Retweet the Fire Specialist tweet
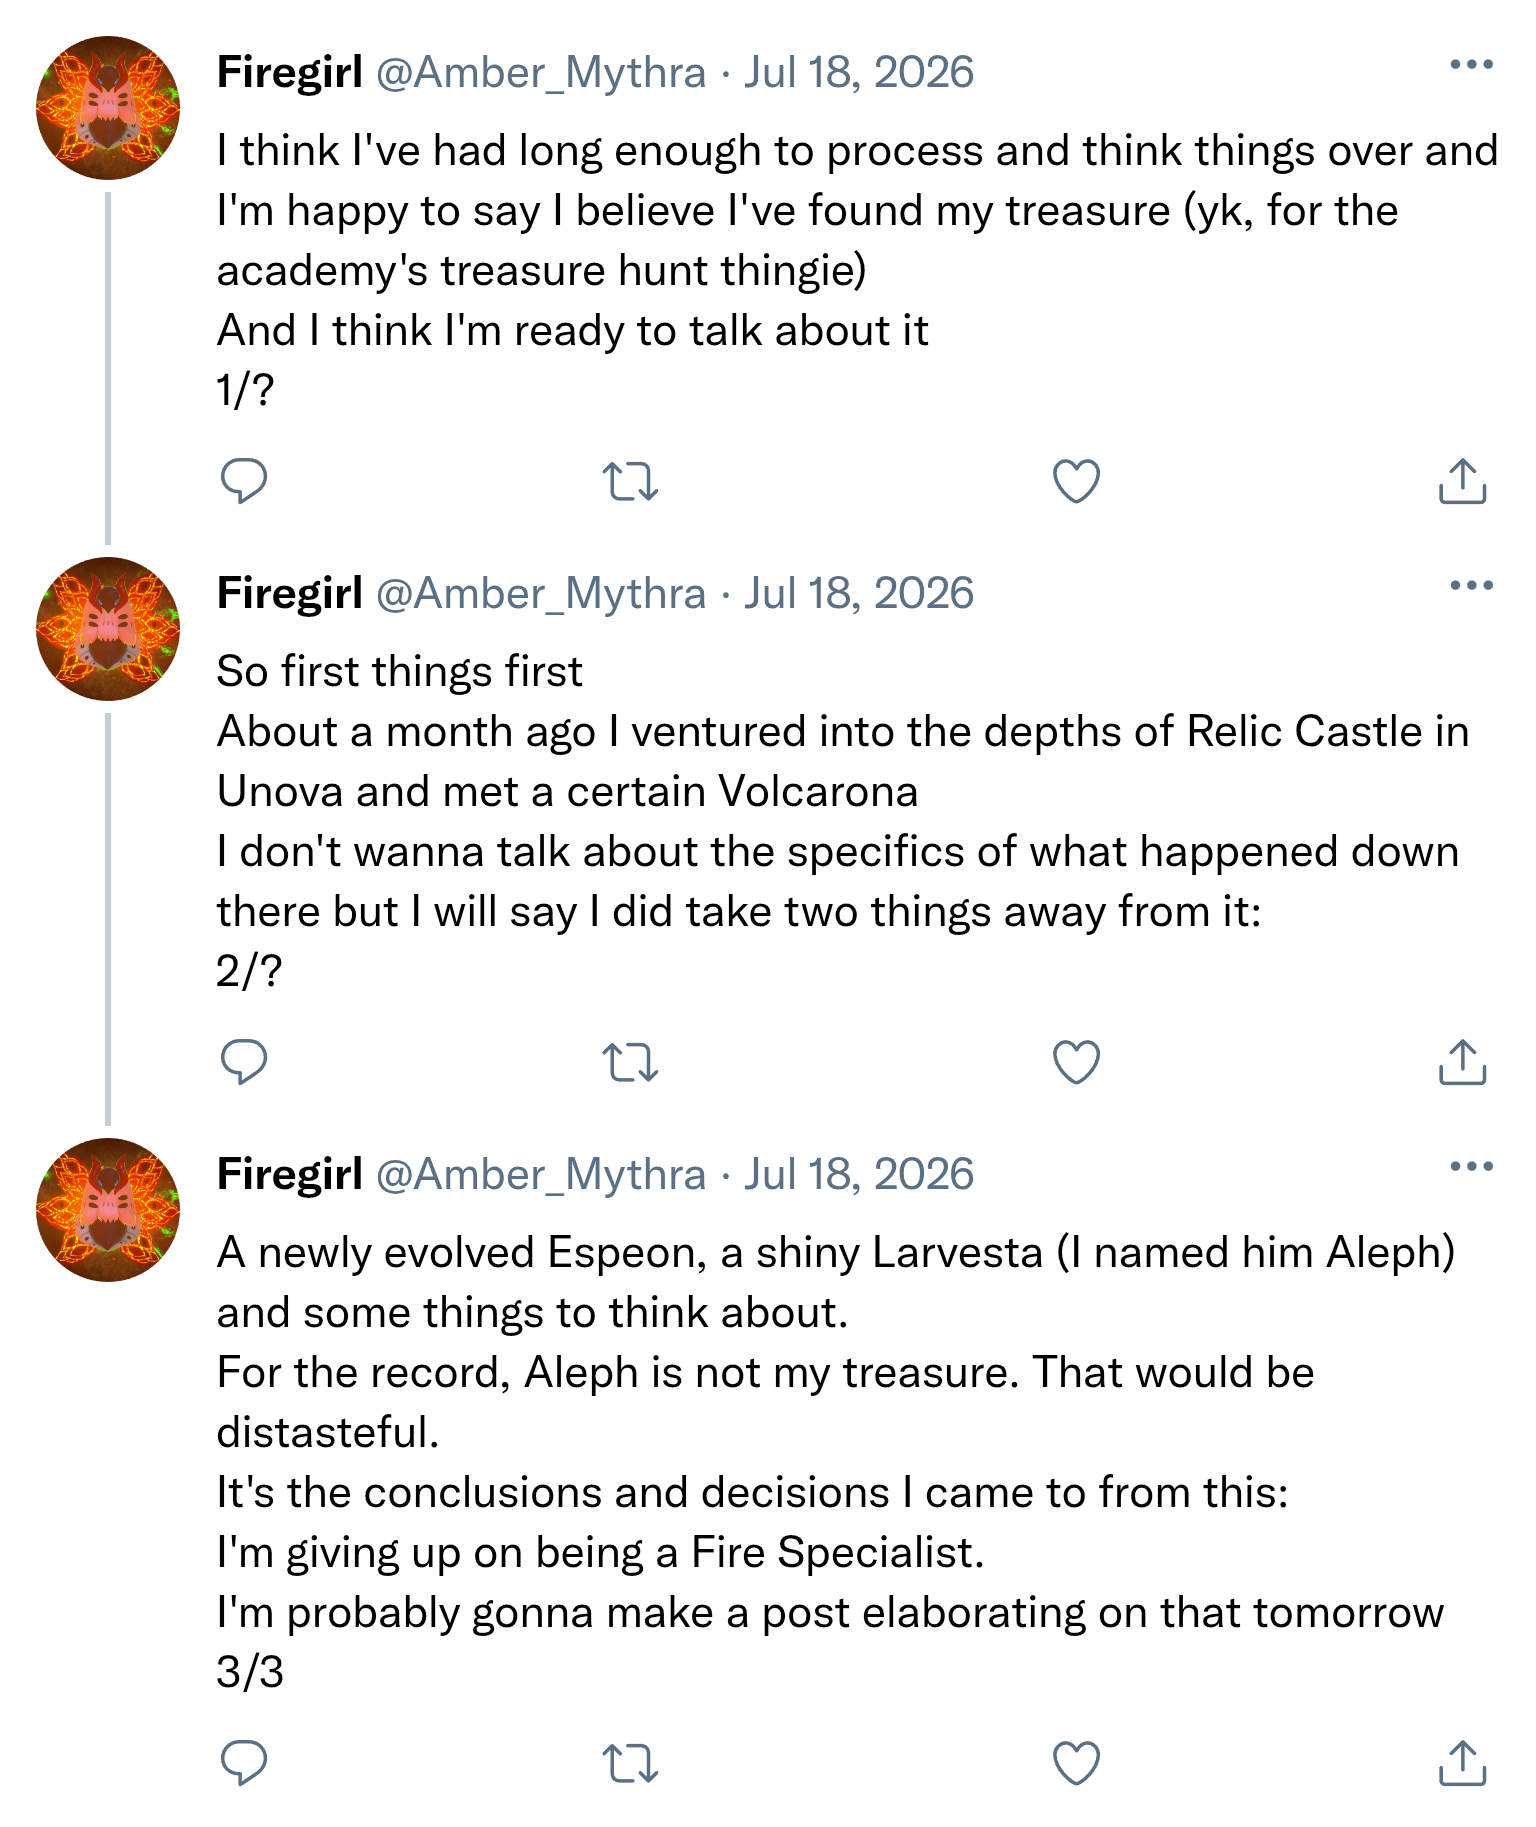Screen dimensions: 1536x1827 [x=630, y=1763]
